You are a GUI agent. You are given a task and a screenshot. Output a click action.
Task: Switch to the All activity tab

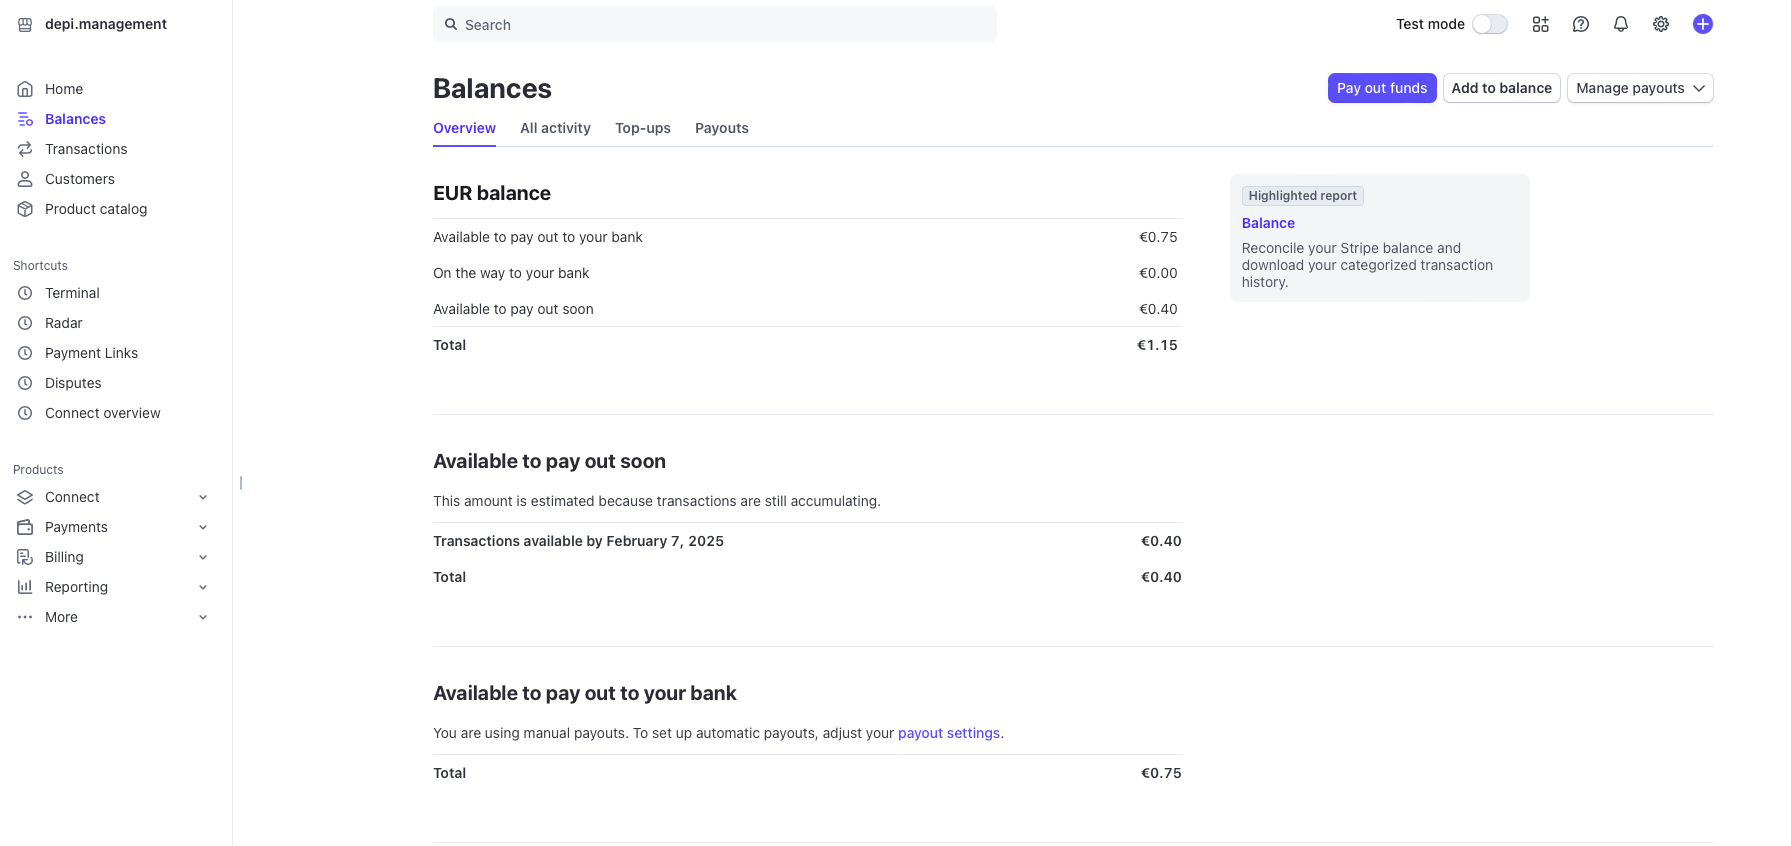pos(555,128)
